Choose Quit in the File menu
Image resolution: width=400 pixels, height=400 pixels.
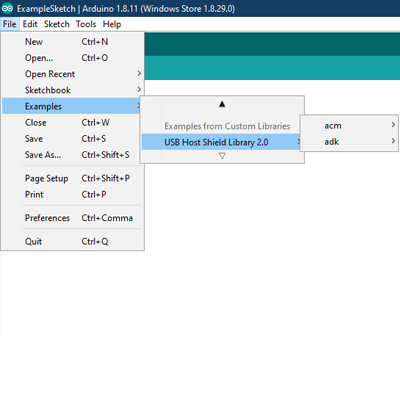click(x=73, y=241)
